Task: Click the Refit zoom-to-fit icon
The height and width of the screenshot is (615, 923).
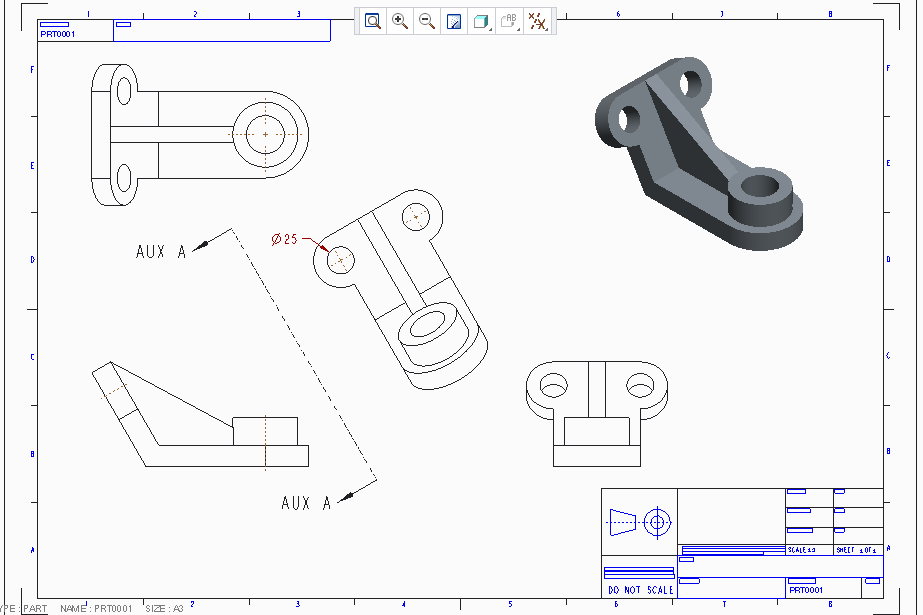Action: [x=373, y=22]
